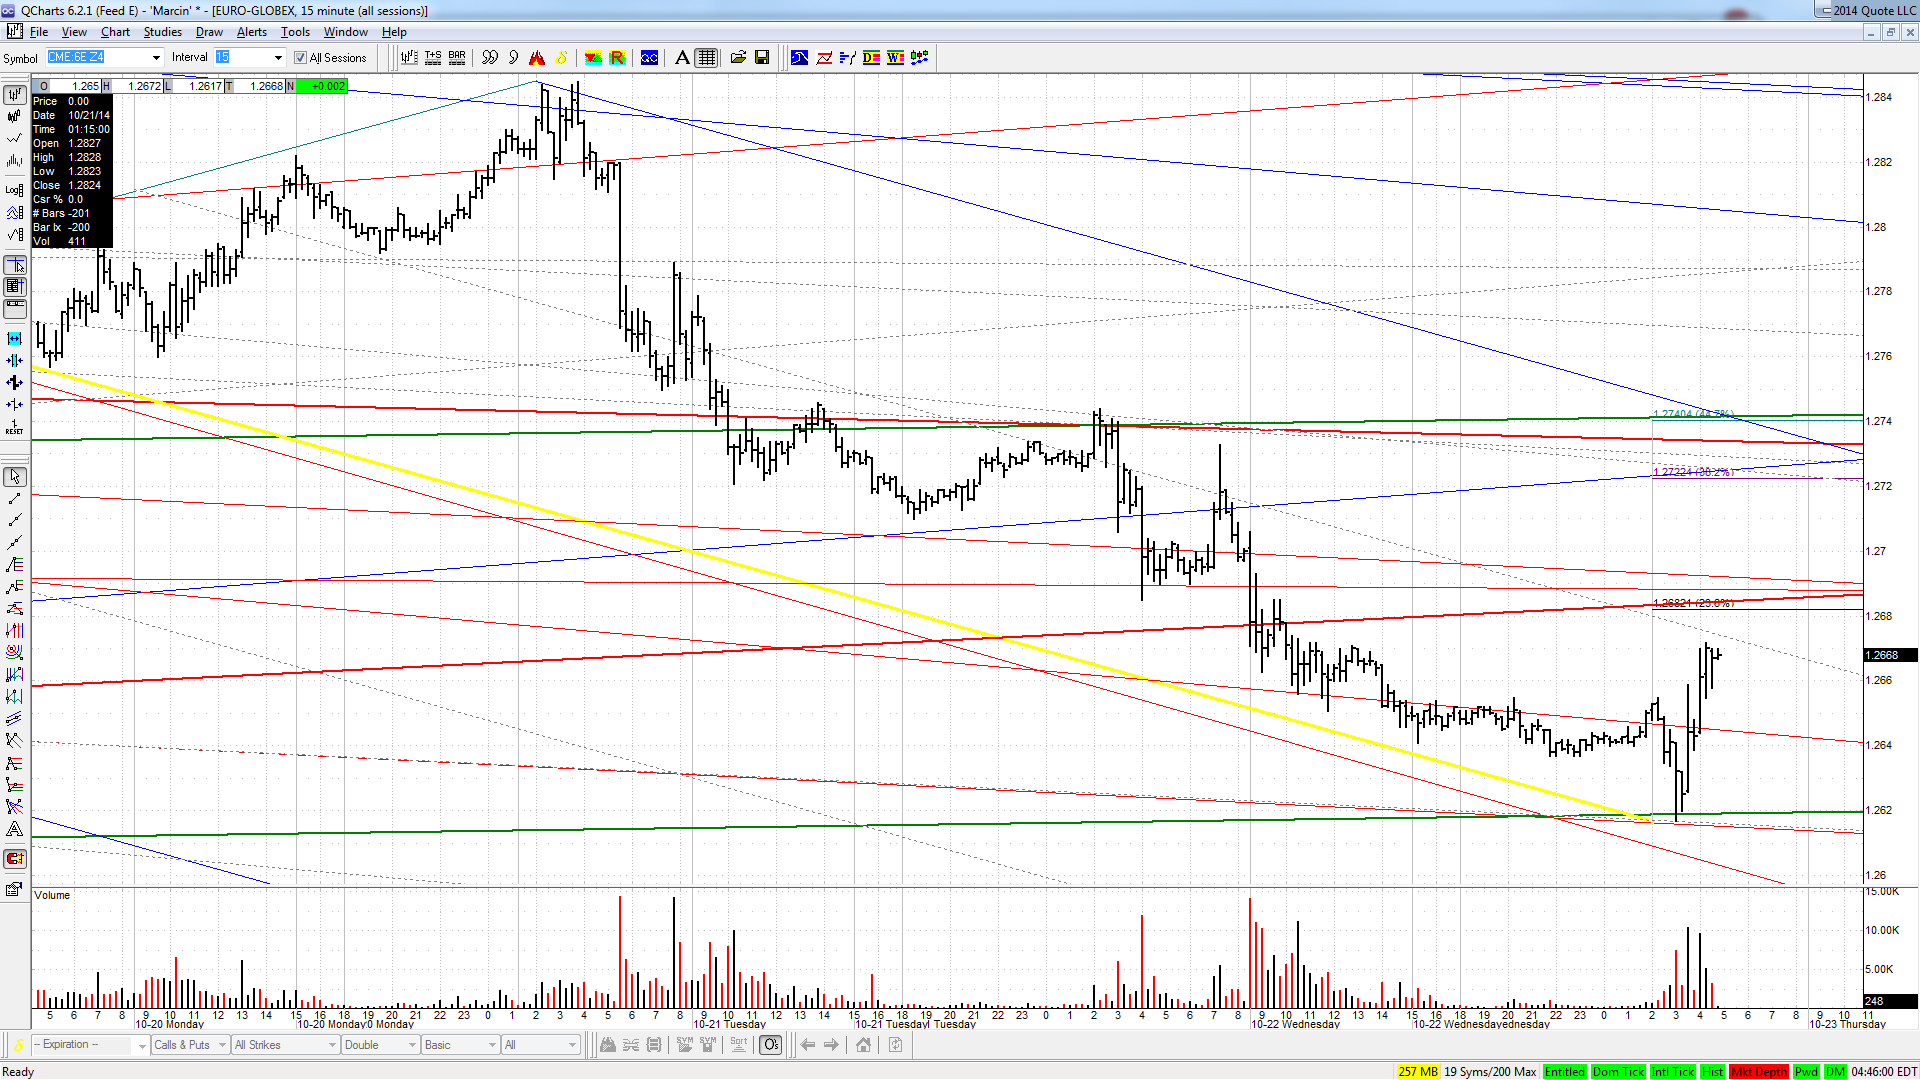This screenshot has width=1920, height=1080.
Task: Click the BAR chart toolbar icon
Action: (x=457, y=58)
